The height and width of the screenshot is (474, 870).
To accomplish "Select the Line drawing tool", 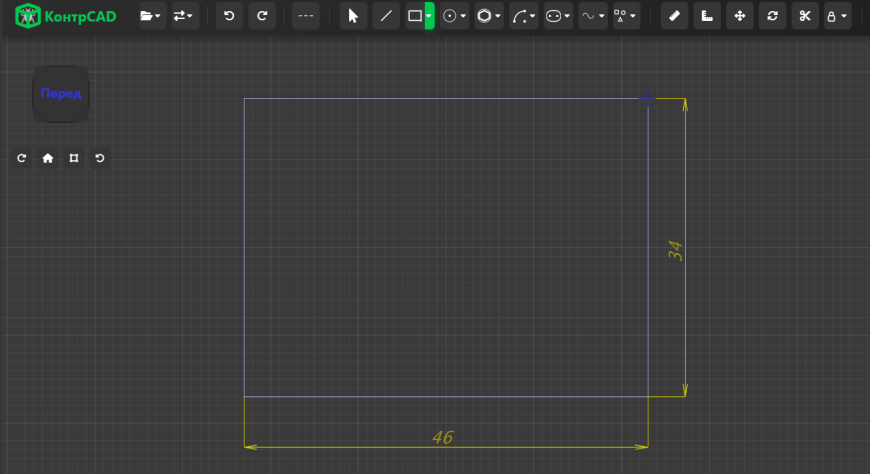I will (x=386, y=16).
